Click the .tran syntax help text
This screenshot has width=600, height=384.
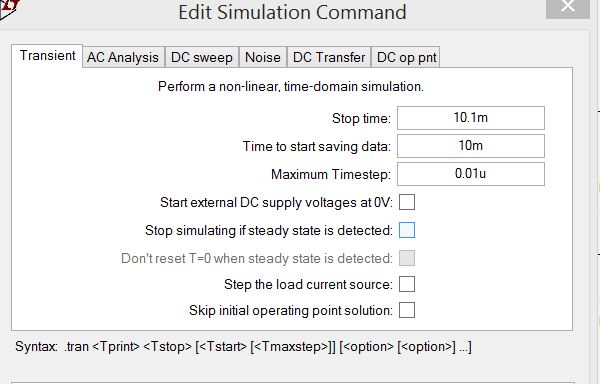click(x=243, y=347)
